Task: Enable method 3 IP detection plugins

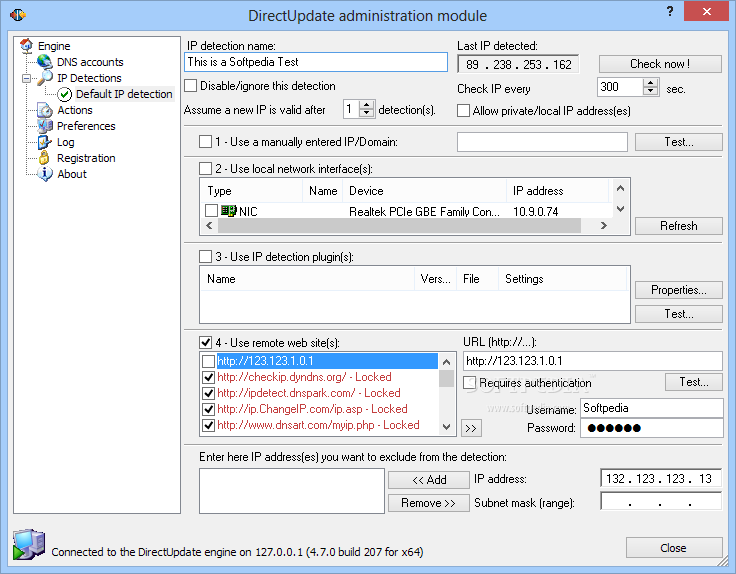Action: tap(206, 257)
